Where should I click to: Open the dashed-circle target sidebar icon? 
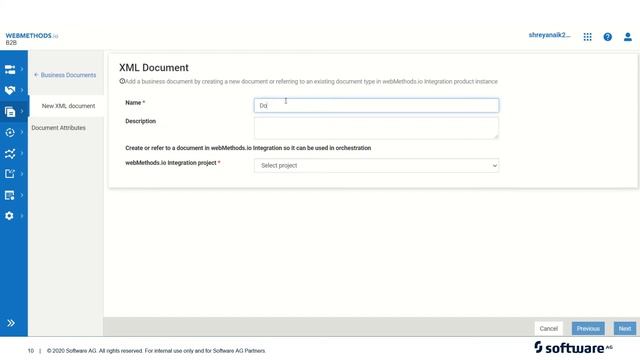[10, 132]
